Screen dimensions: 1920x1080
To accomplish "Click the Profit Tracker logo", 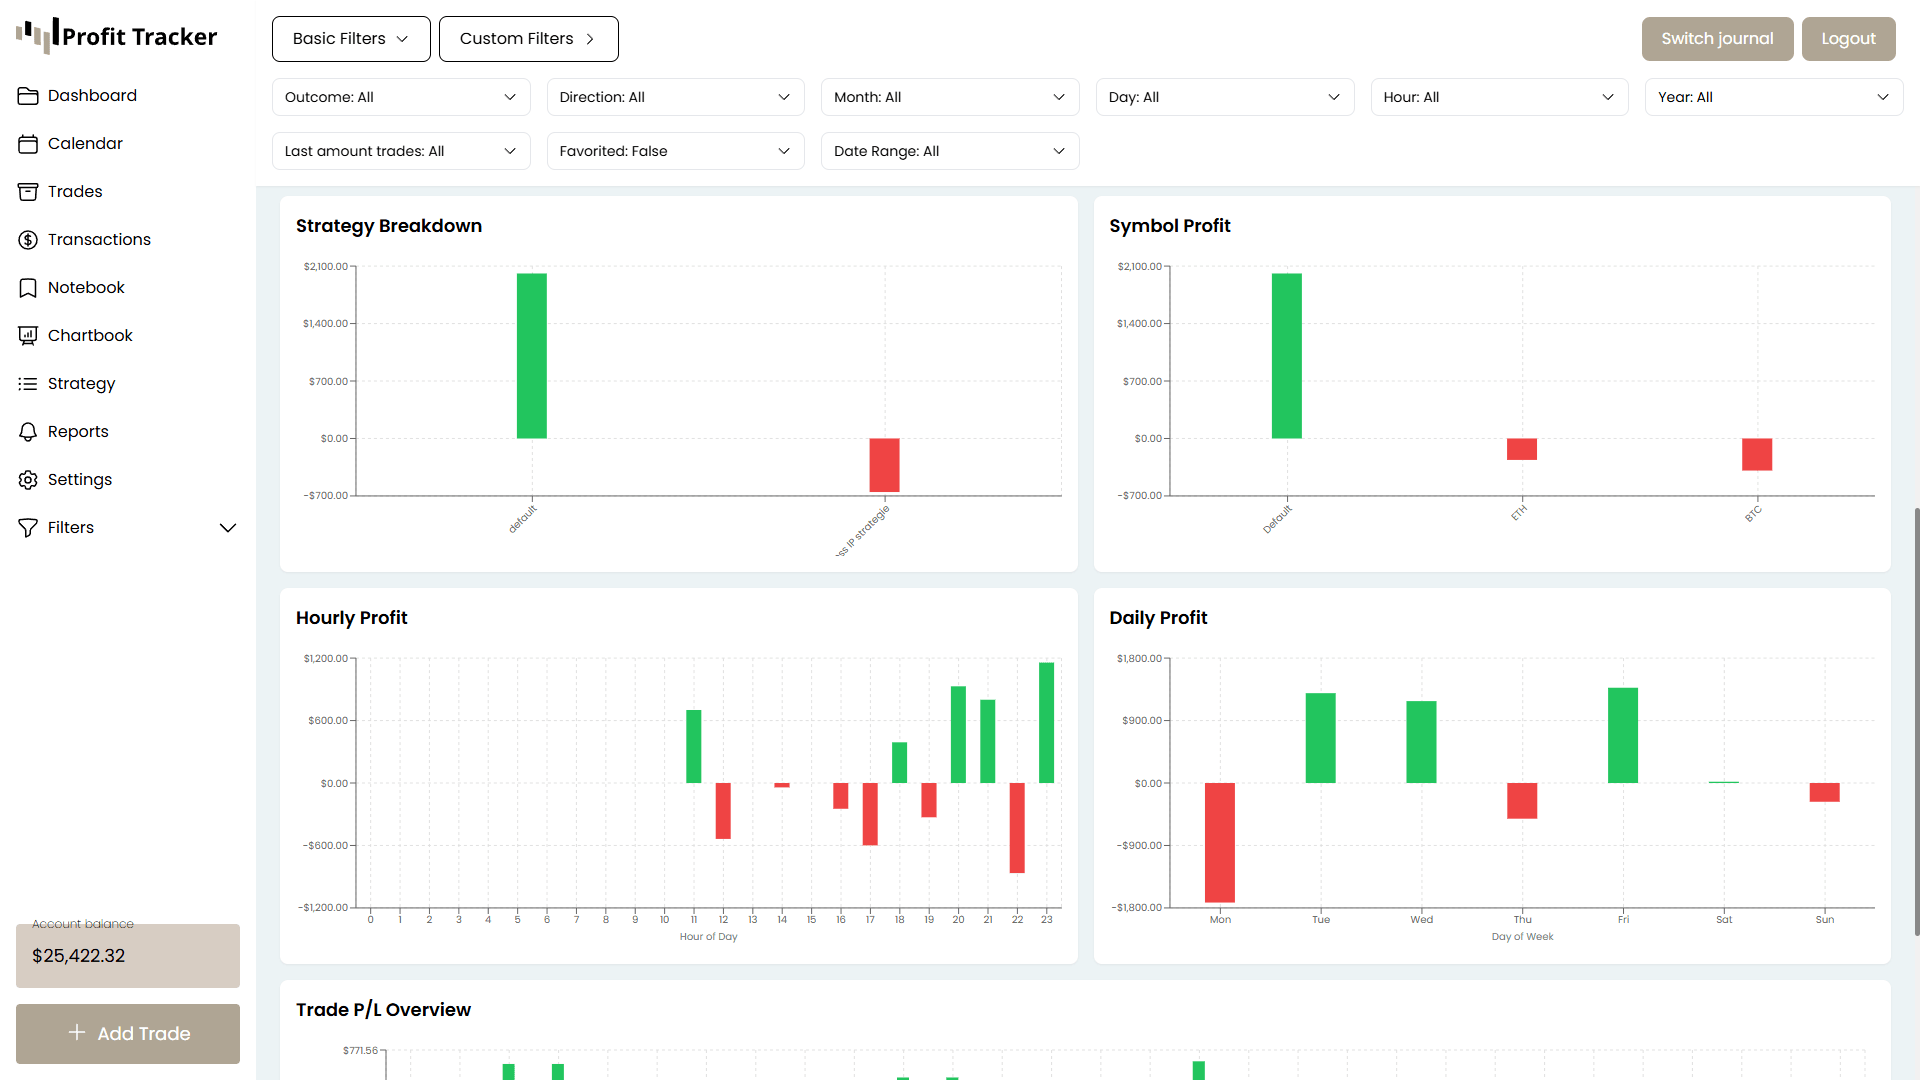I will coord(116,35).
